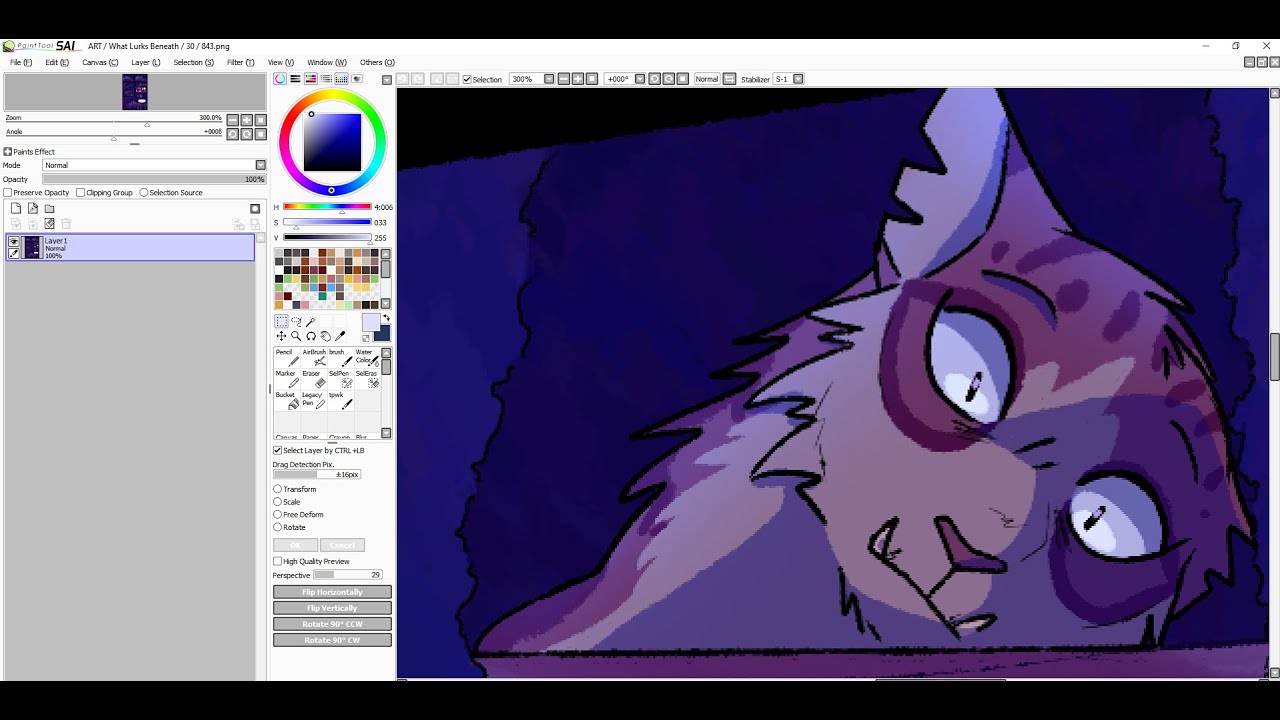The height and width of the screenshot is (720, 1280).
Task: Create a new layer folder
Action: tap(49, 208)
